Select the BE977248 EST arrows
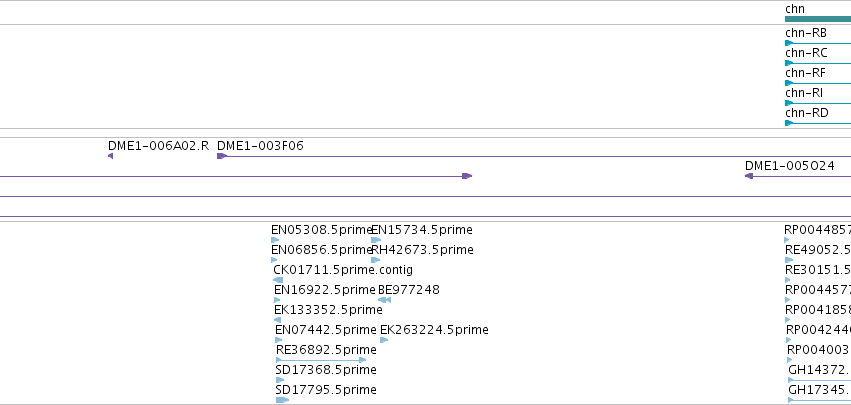This screenshot has height=405, width=851. pyautogui.click(x=384, y=300)
